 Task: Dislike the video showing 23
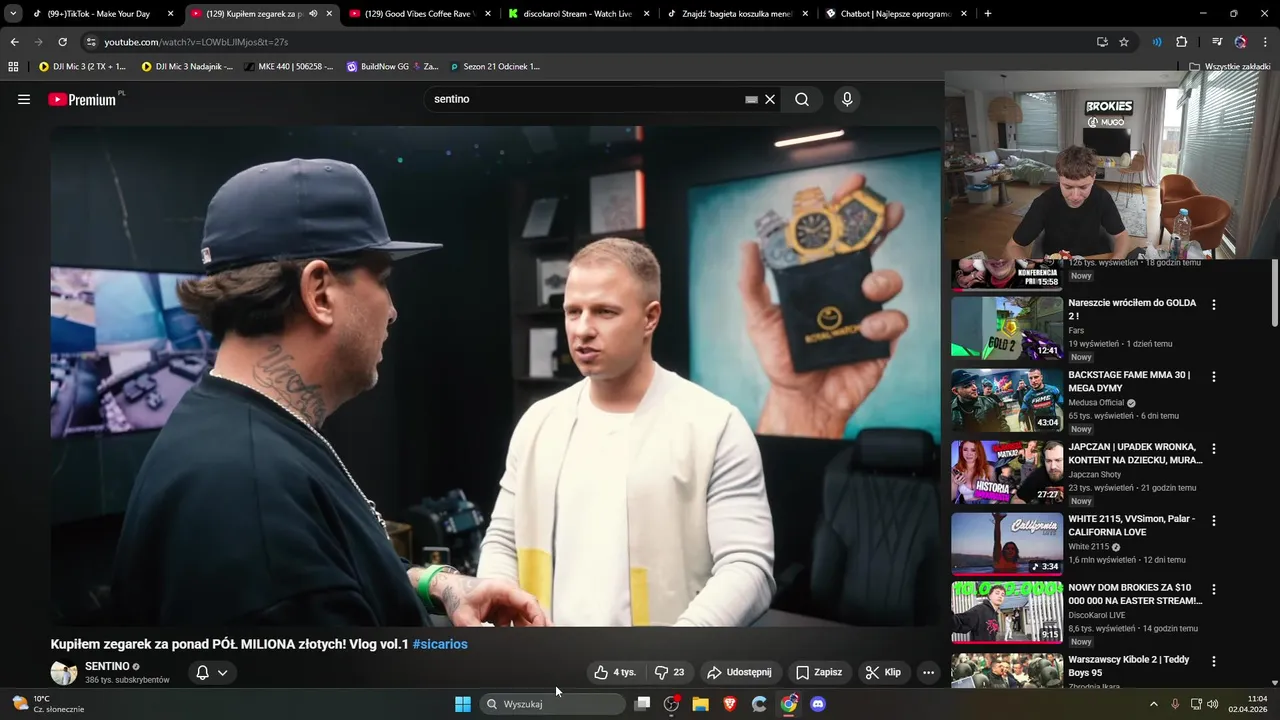point(669,672)
